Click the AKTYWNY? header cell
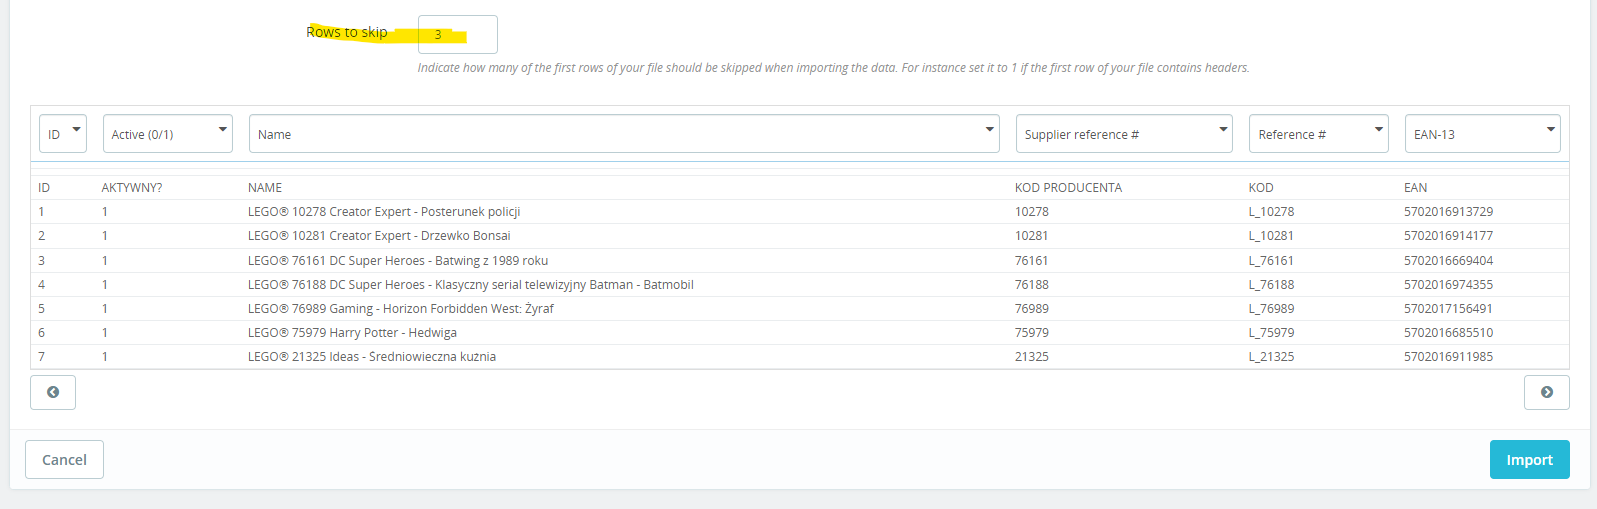This screenshot has height=509, width=1597. pos(132,188)
